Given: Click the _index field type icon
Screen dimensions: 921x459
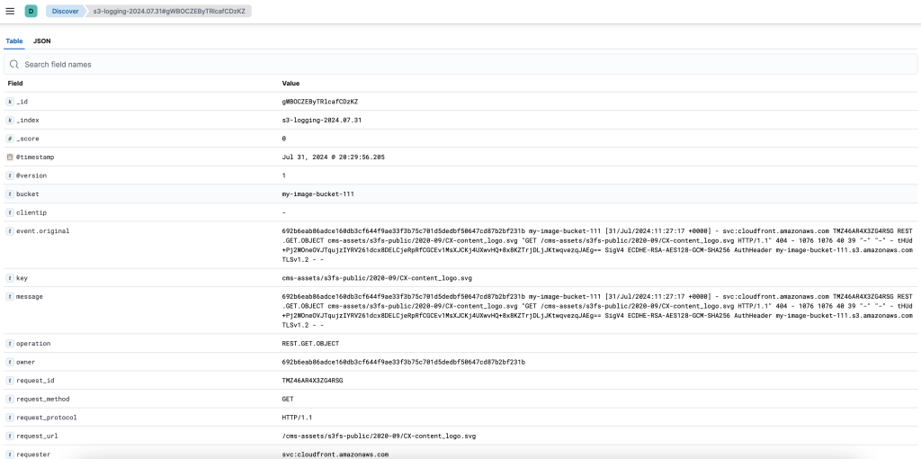Looking at the screenshot, I should click(9, 120).
